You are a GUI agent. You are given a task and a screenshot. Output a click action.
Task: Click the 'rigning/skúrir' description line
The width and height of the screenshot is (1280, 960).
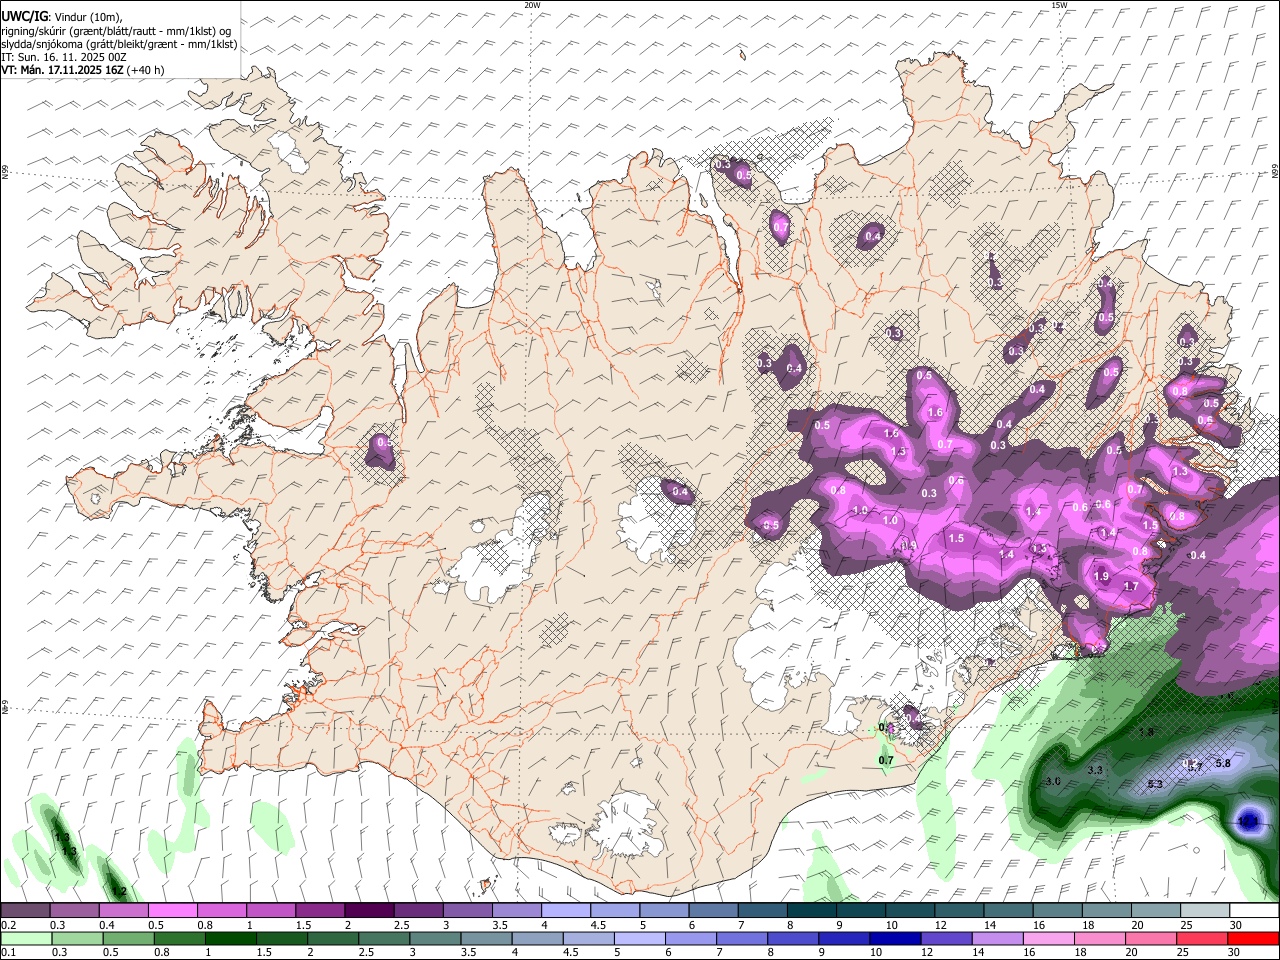(116, 31)
